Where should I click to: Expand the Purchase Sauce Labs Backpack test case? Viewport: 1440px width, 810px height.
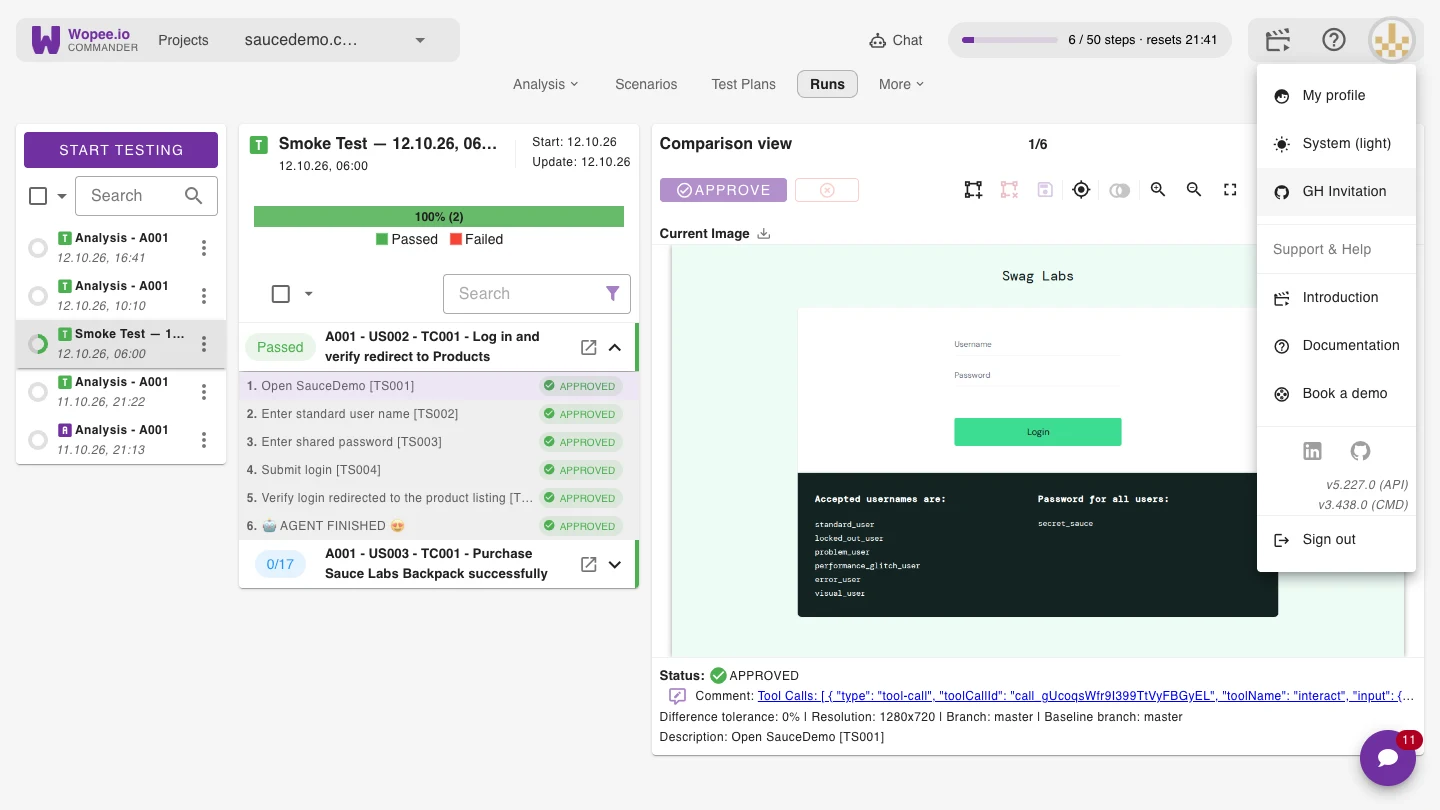[615, 564]
